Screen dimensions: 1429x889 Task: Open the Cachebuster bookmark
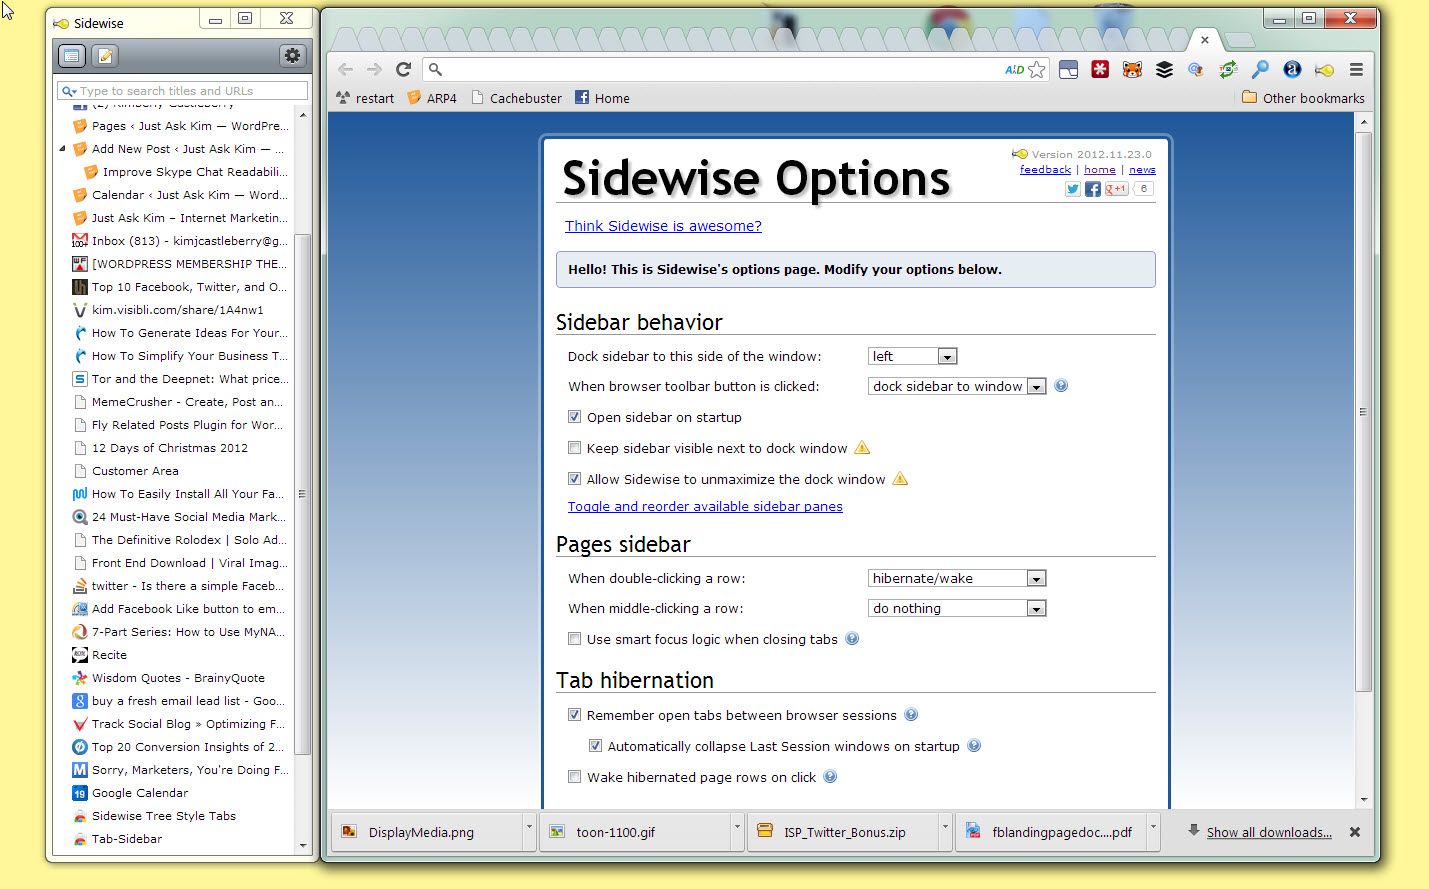tap(516, 98)
